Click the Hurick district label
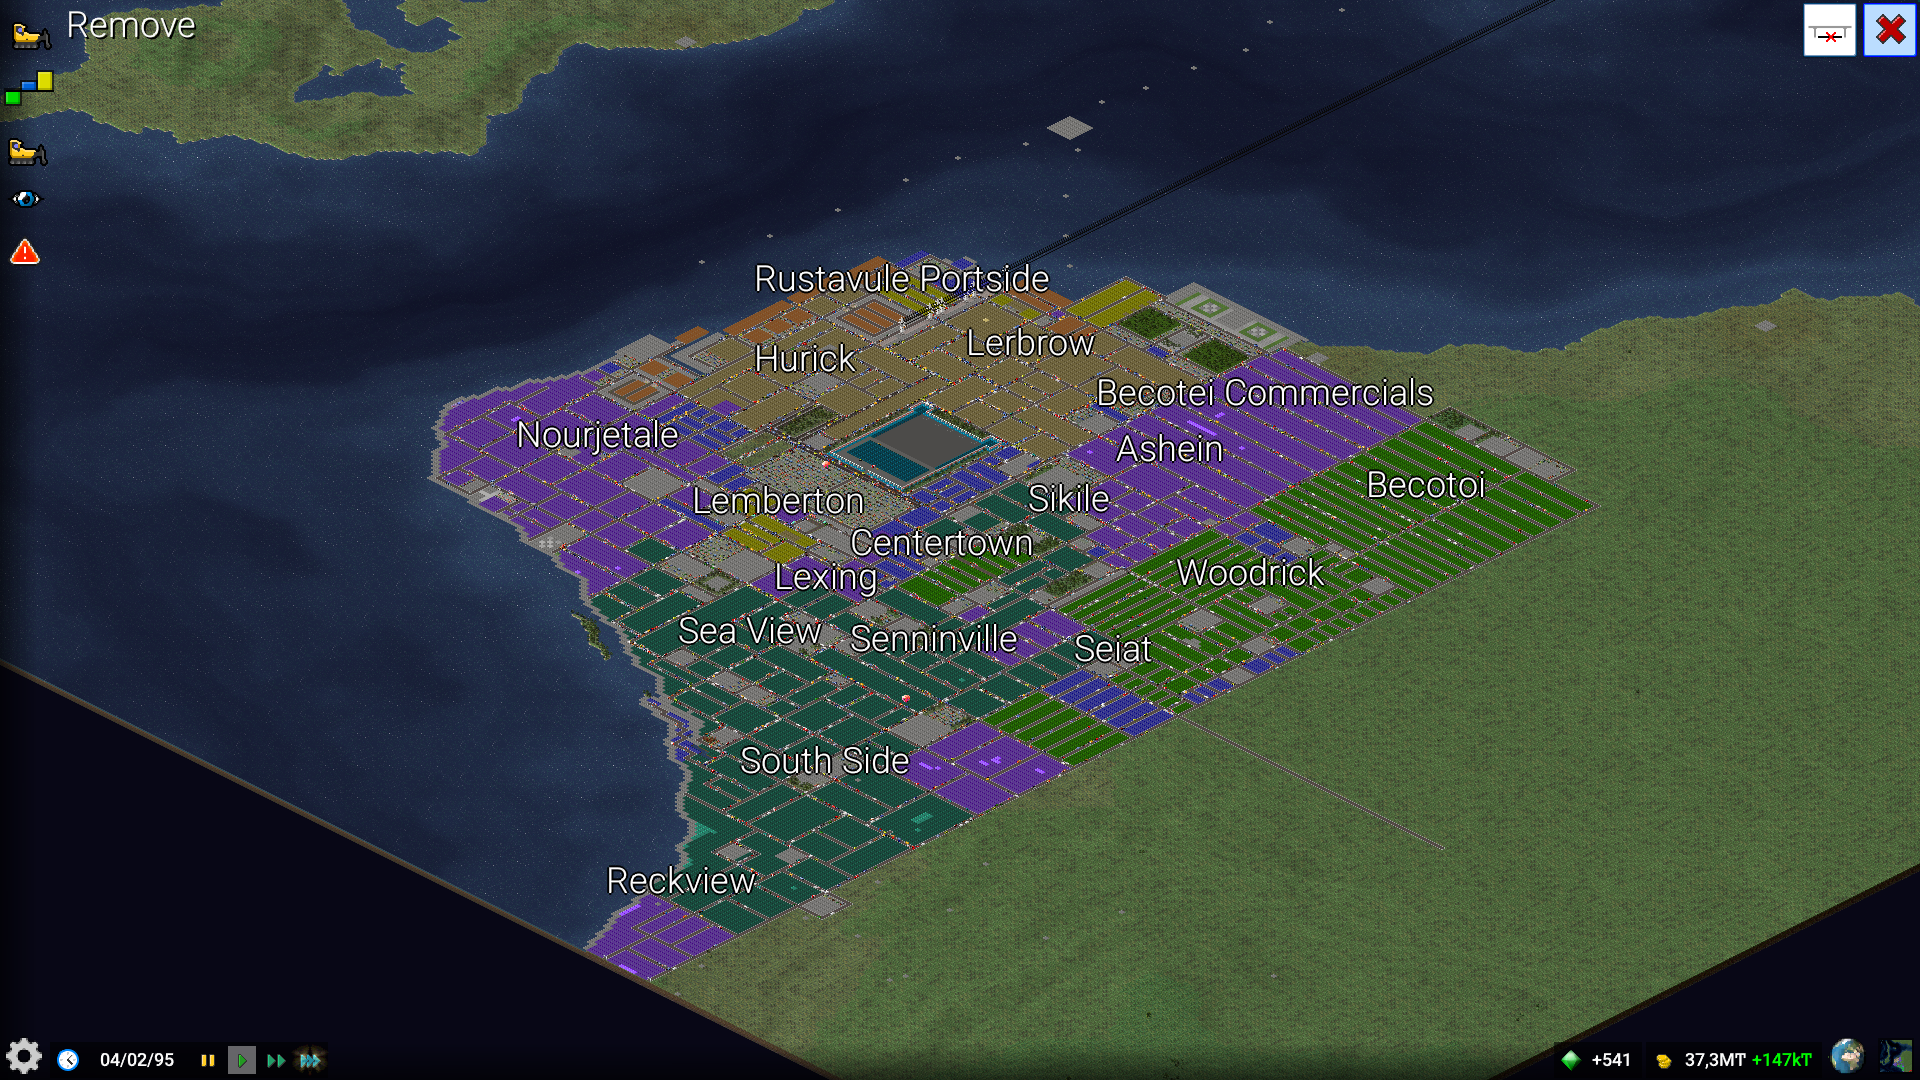The width and height of the screenshot is (1920, 1080). pyautogui.click(x=805, y=358)
